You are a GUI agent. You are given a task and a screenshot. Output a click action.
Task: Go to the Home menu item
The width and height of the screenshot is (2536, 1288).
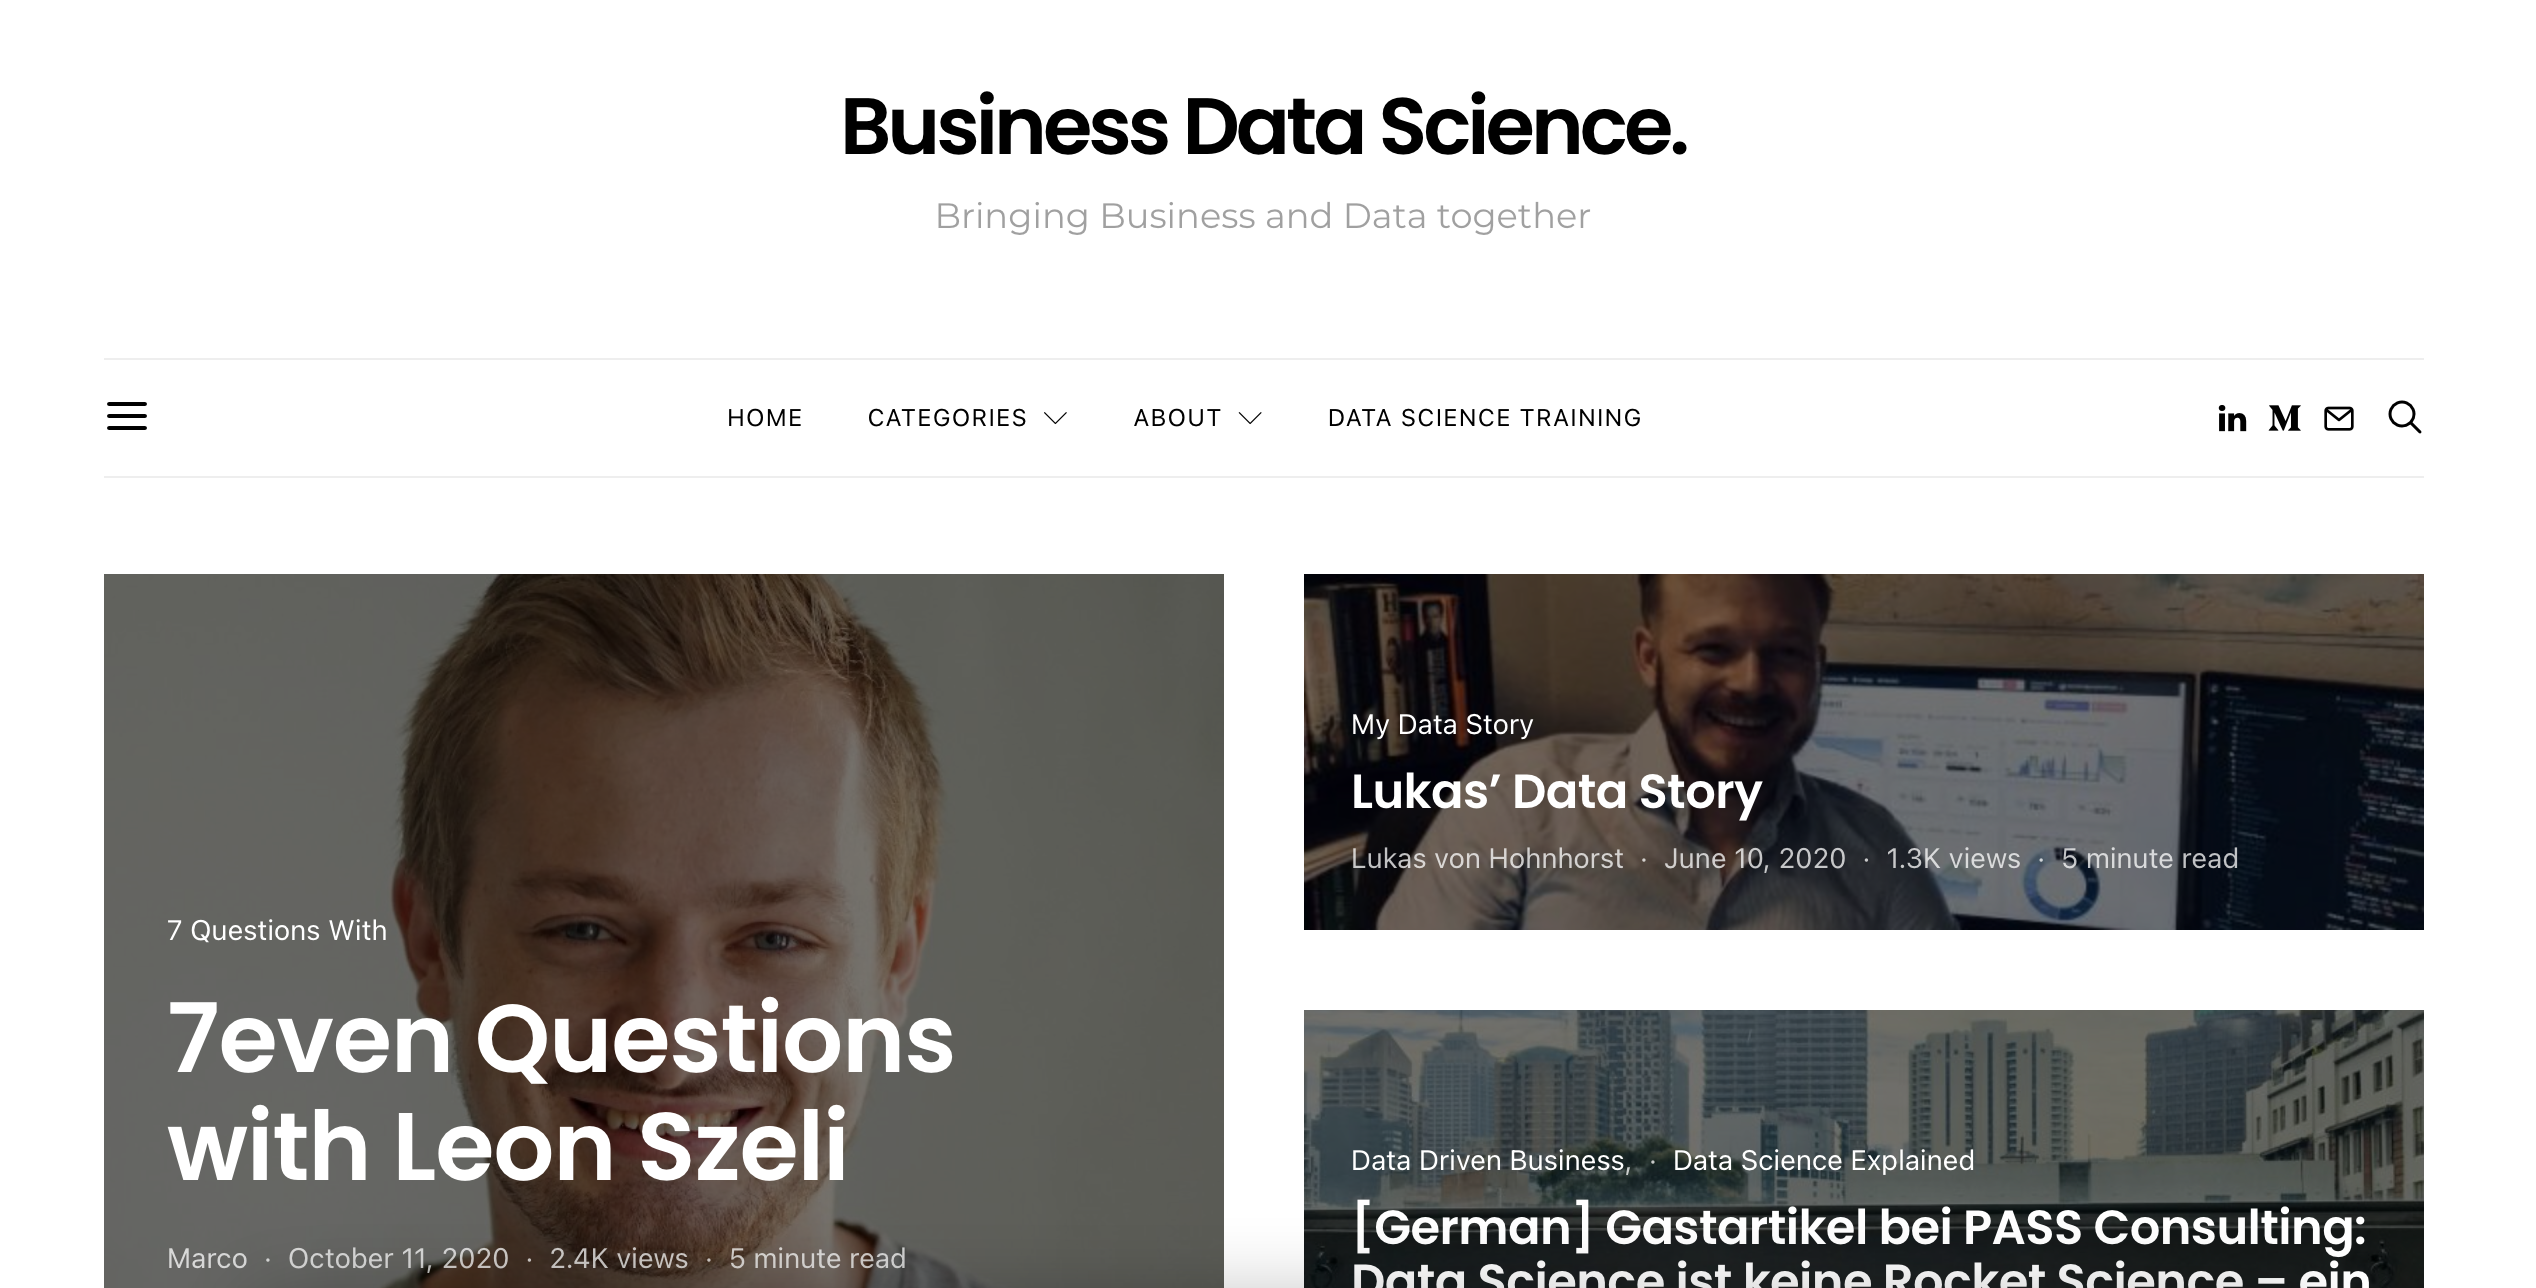point(765,418)
